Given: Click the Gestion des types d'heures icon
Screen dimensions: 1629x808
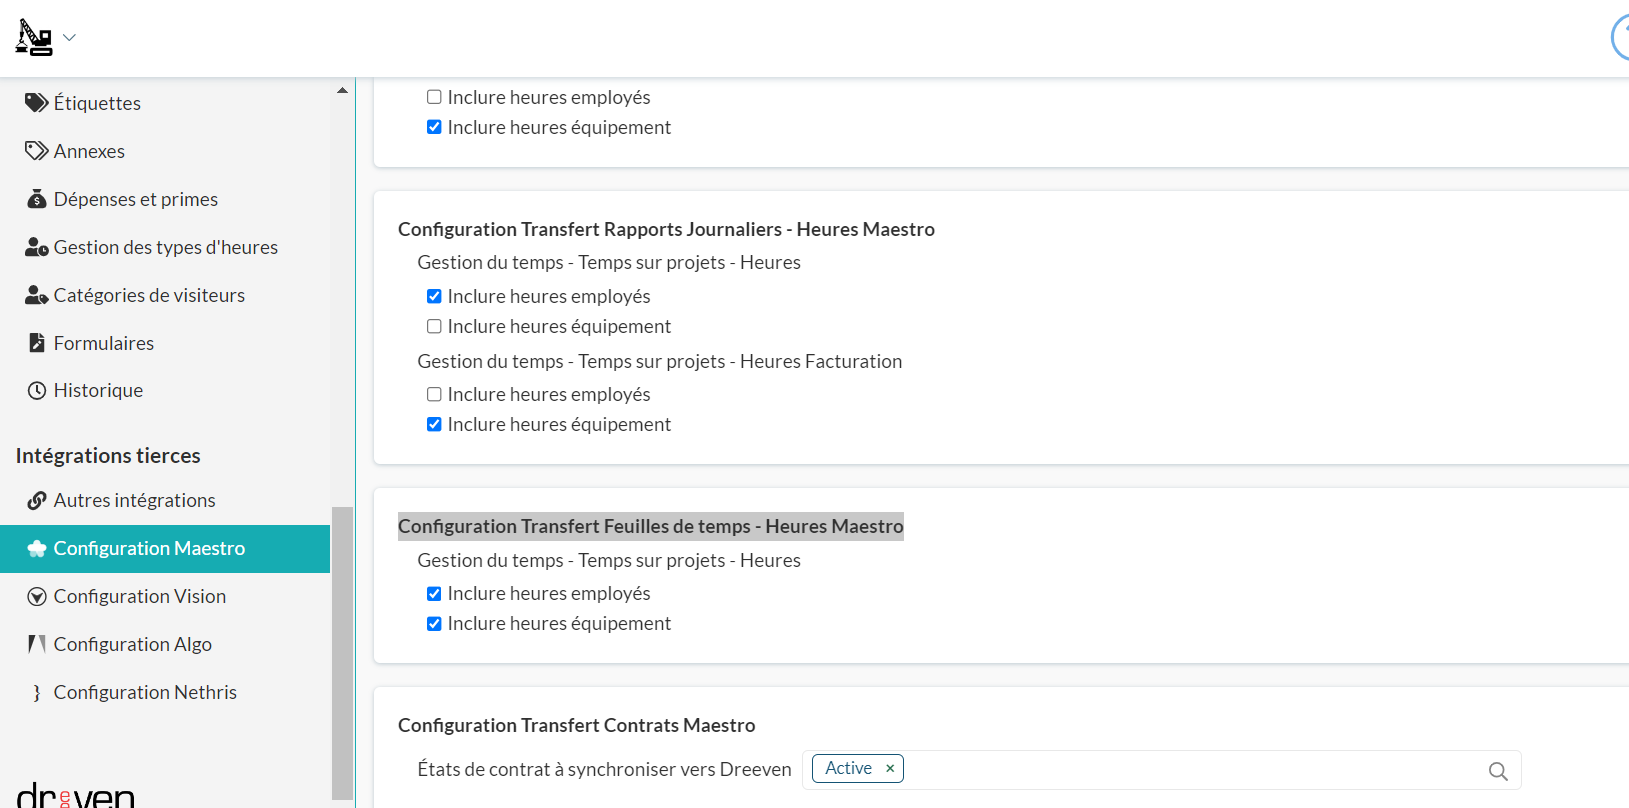Looking at the screenshot, I should 37,247.
